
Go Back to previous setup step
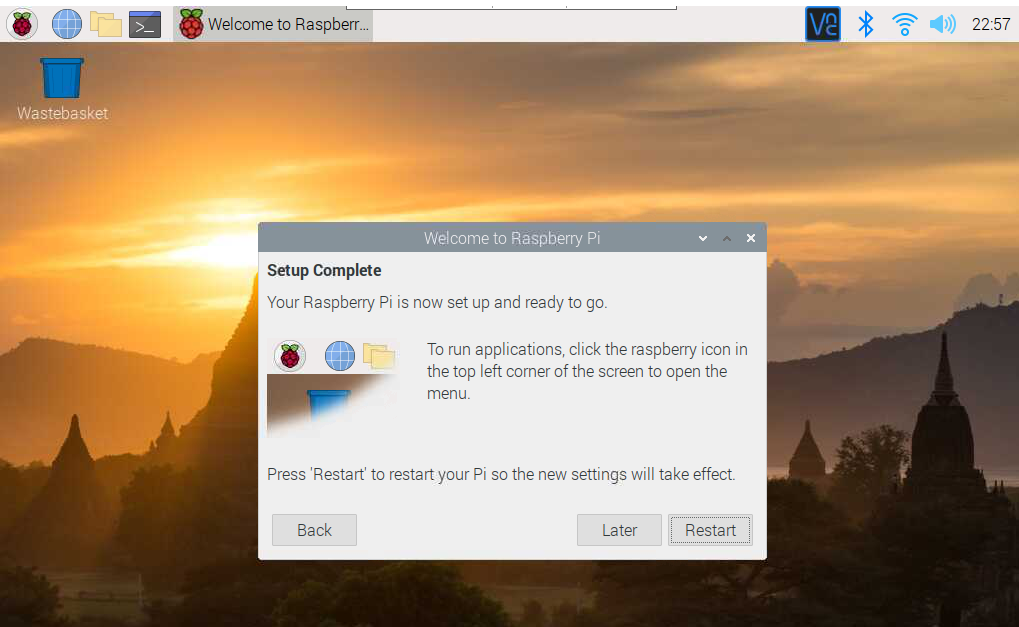(x=314, y=529)
